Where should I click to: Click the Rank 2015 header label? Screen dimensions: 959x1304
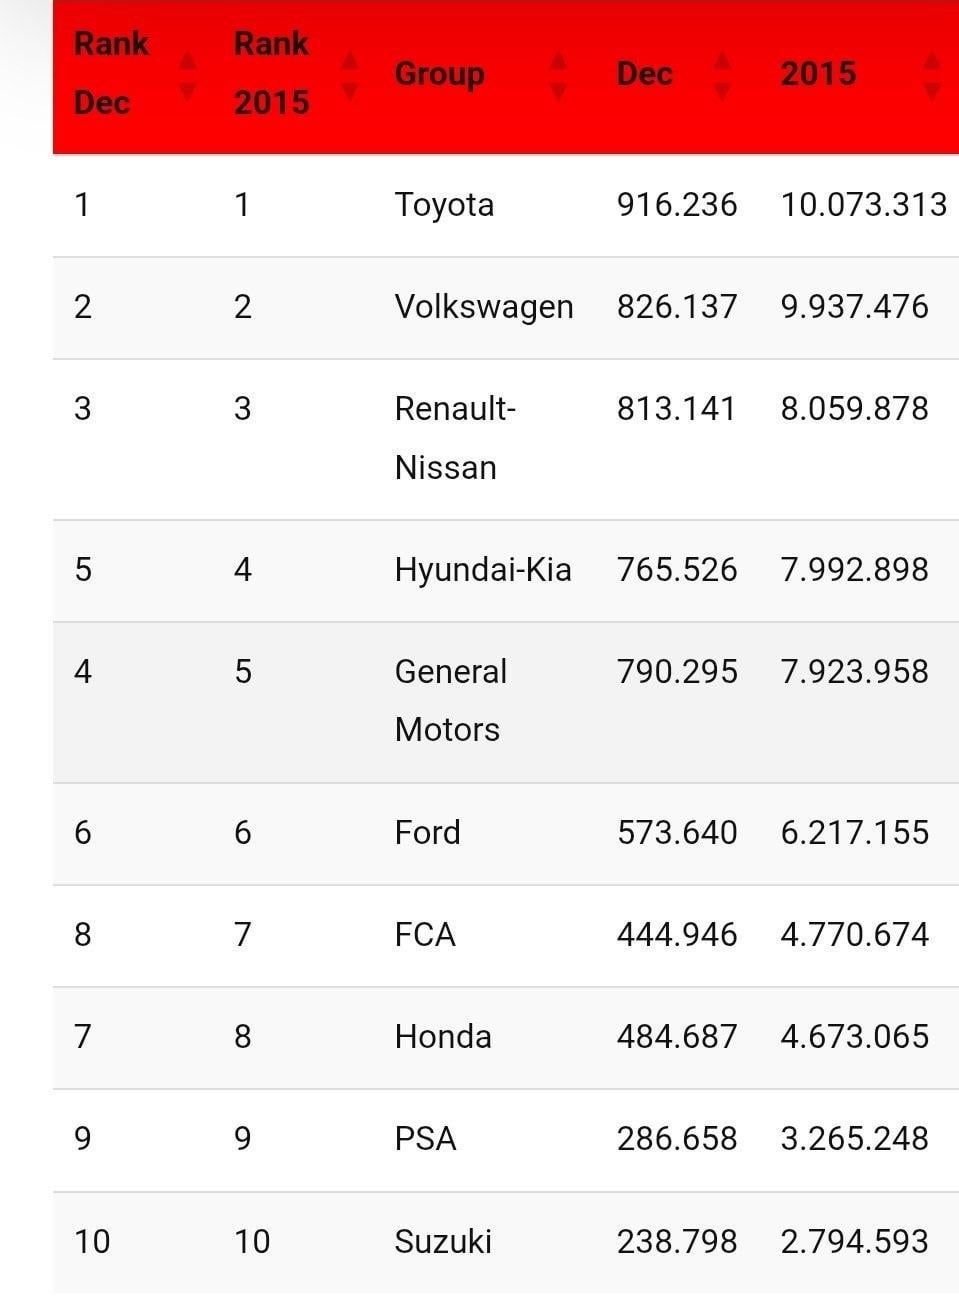pyautogui.click(x=271, y=73)
